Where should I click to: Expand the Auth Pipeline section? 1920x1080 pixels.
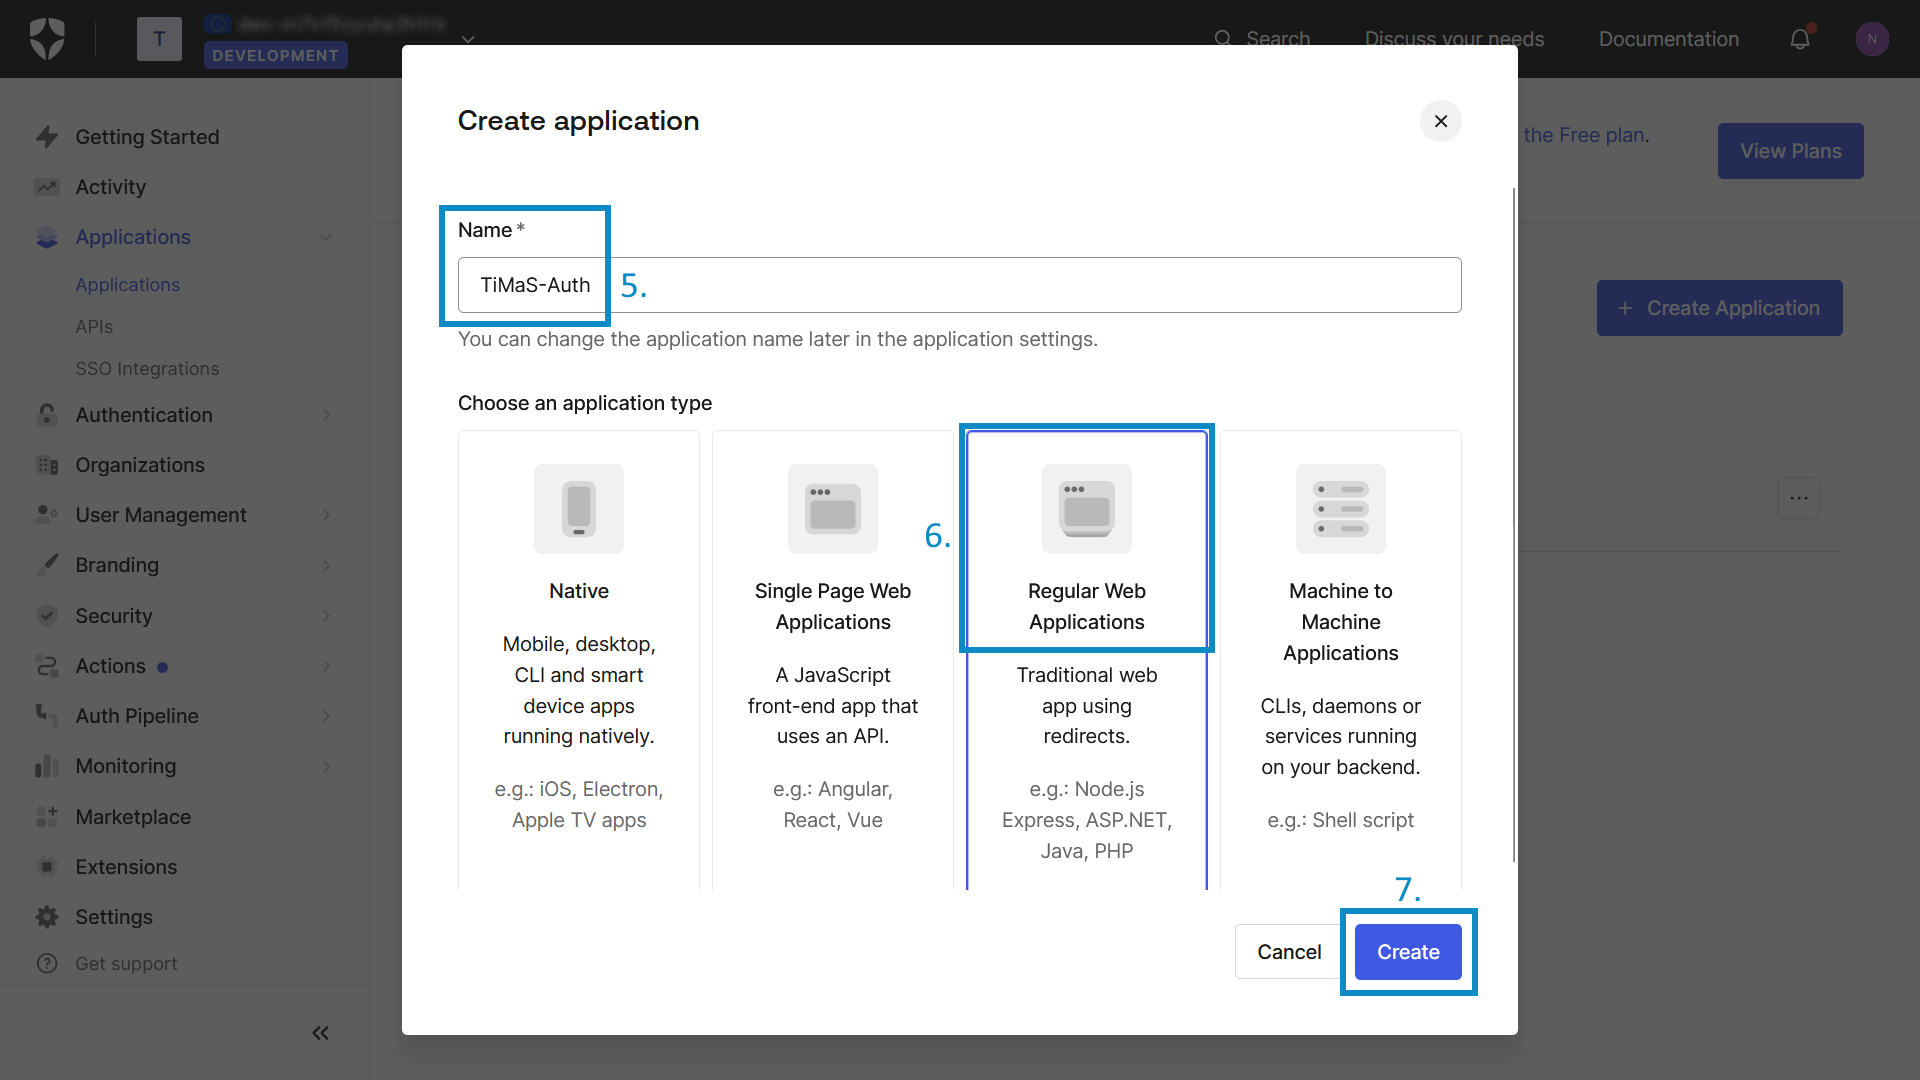coord(326,716)
